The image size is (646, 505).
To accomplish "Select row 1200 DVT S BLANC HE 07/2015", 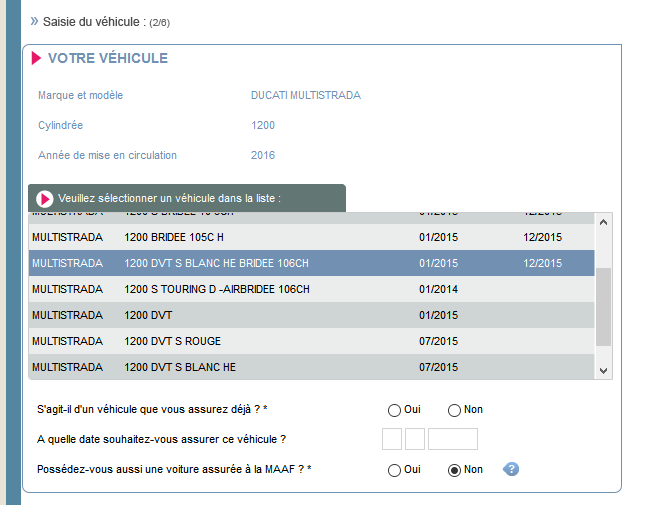I will click(x=311, y=367).
